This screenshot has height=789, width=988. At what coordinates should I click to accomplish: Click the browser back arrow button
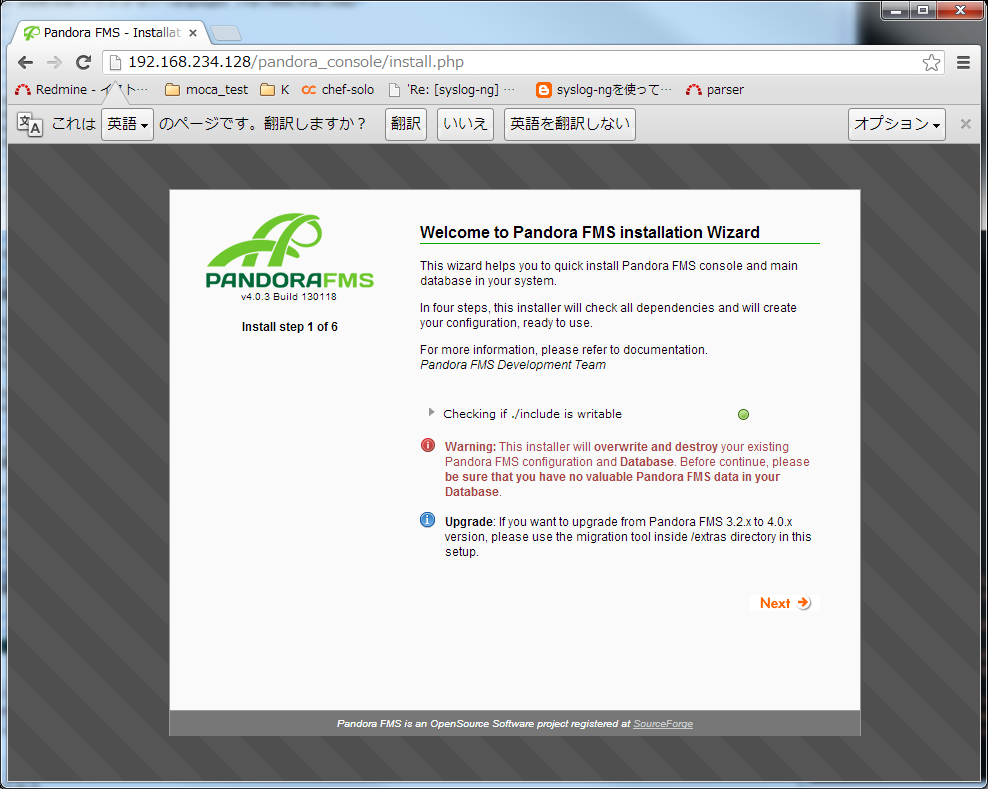click(25, 62)
